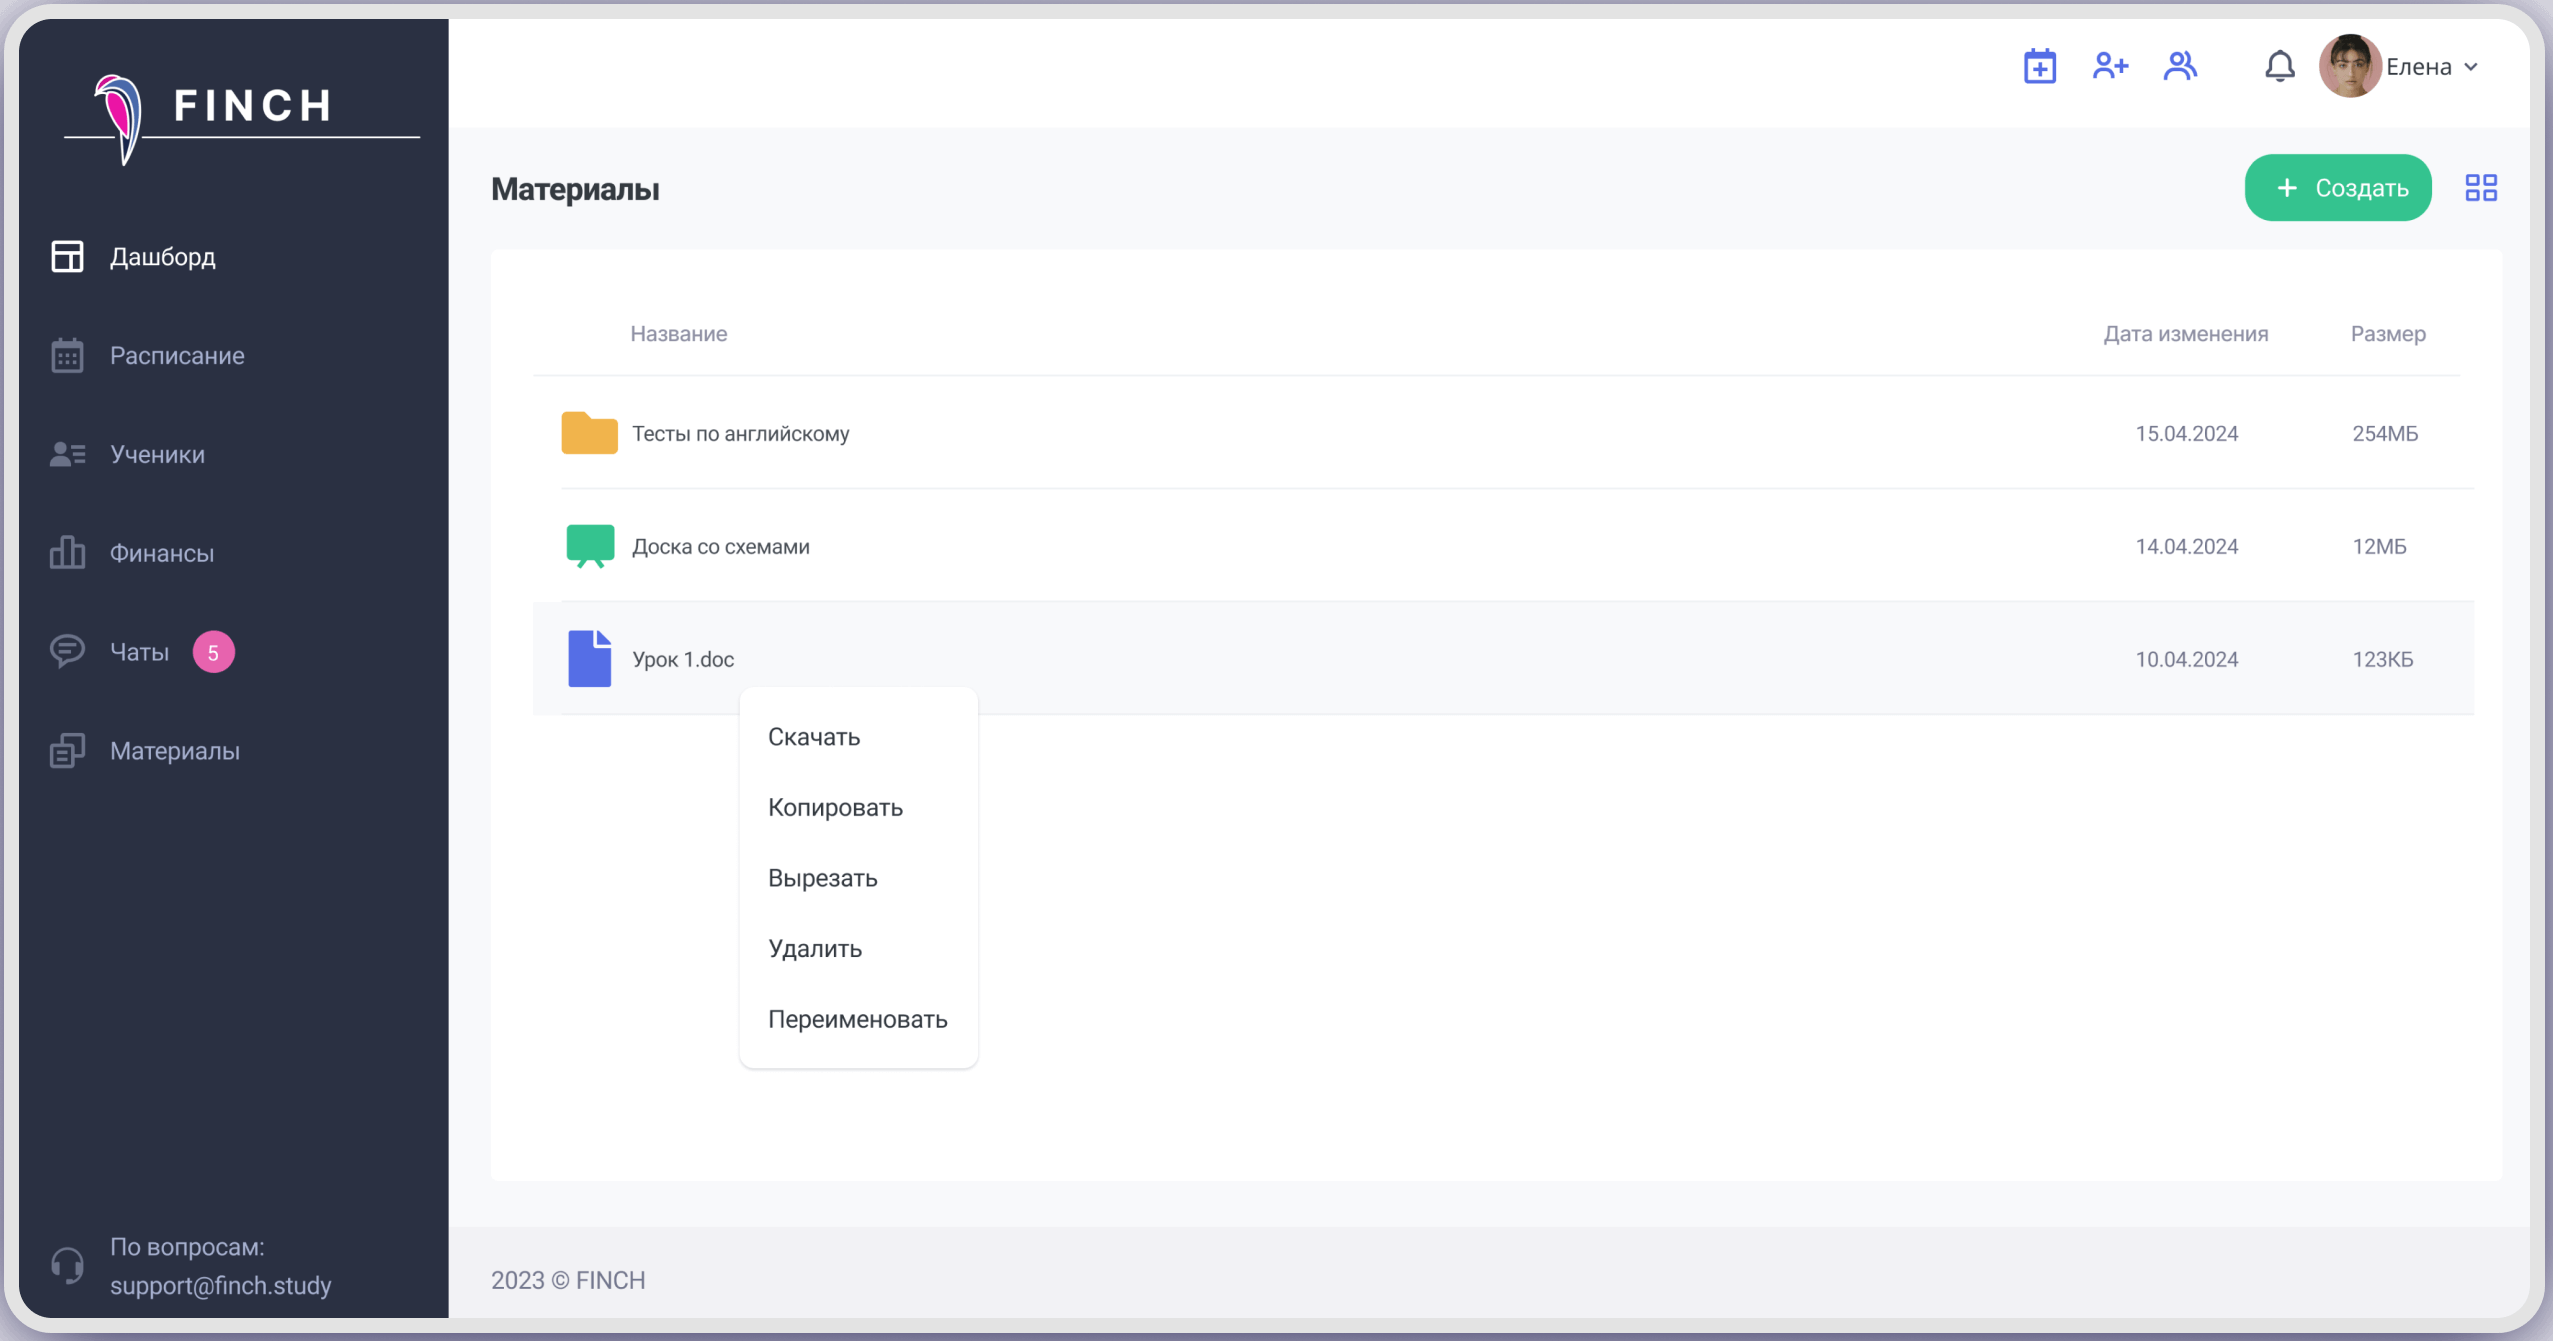The width and height of the screenshot is (2553, 1341).
Task: Open the Тесты по английскому folder
Action: coord(740,434)
